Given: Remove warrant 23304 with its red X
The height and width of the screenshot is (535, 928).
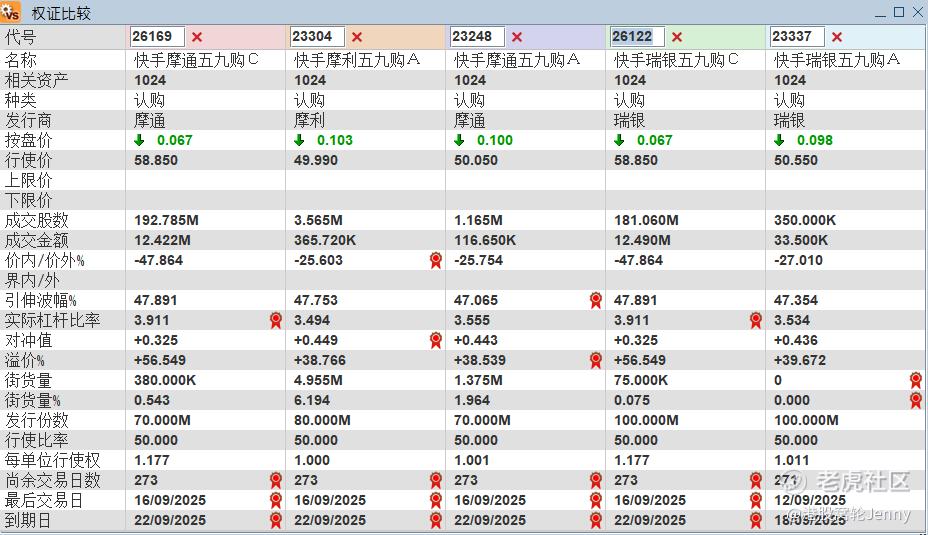Looking at the screenshot, I should pos(357,37).
